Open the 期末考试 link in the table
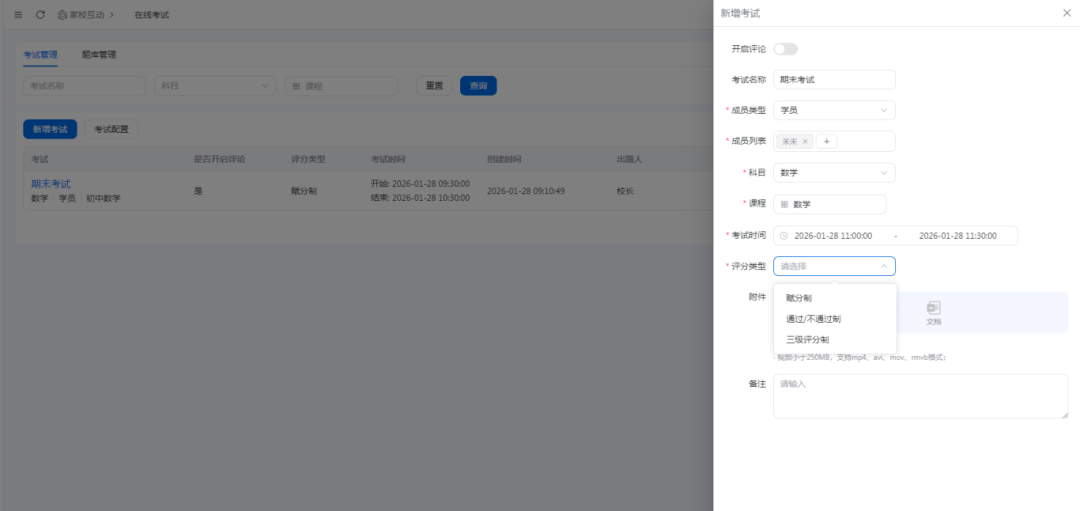Viewport: 1080px width, 511px height. coord(51,184)
